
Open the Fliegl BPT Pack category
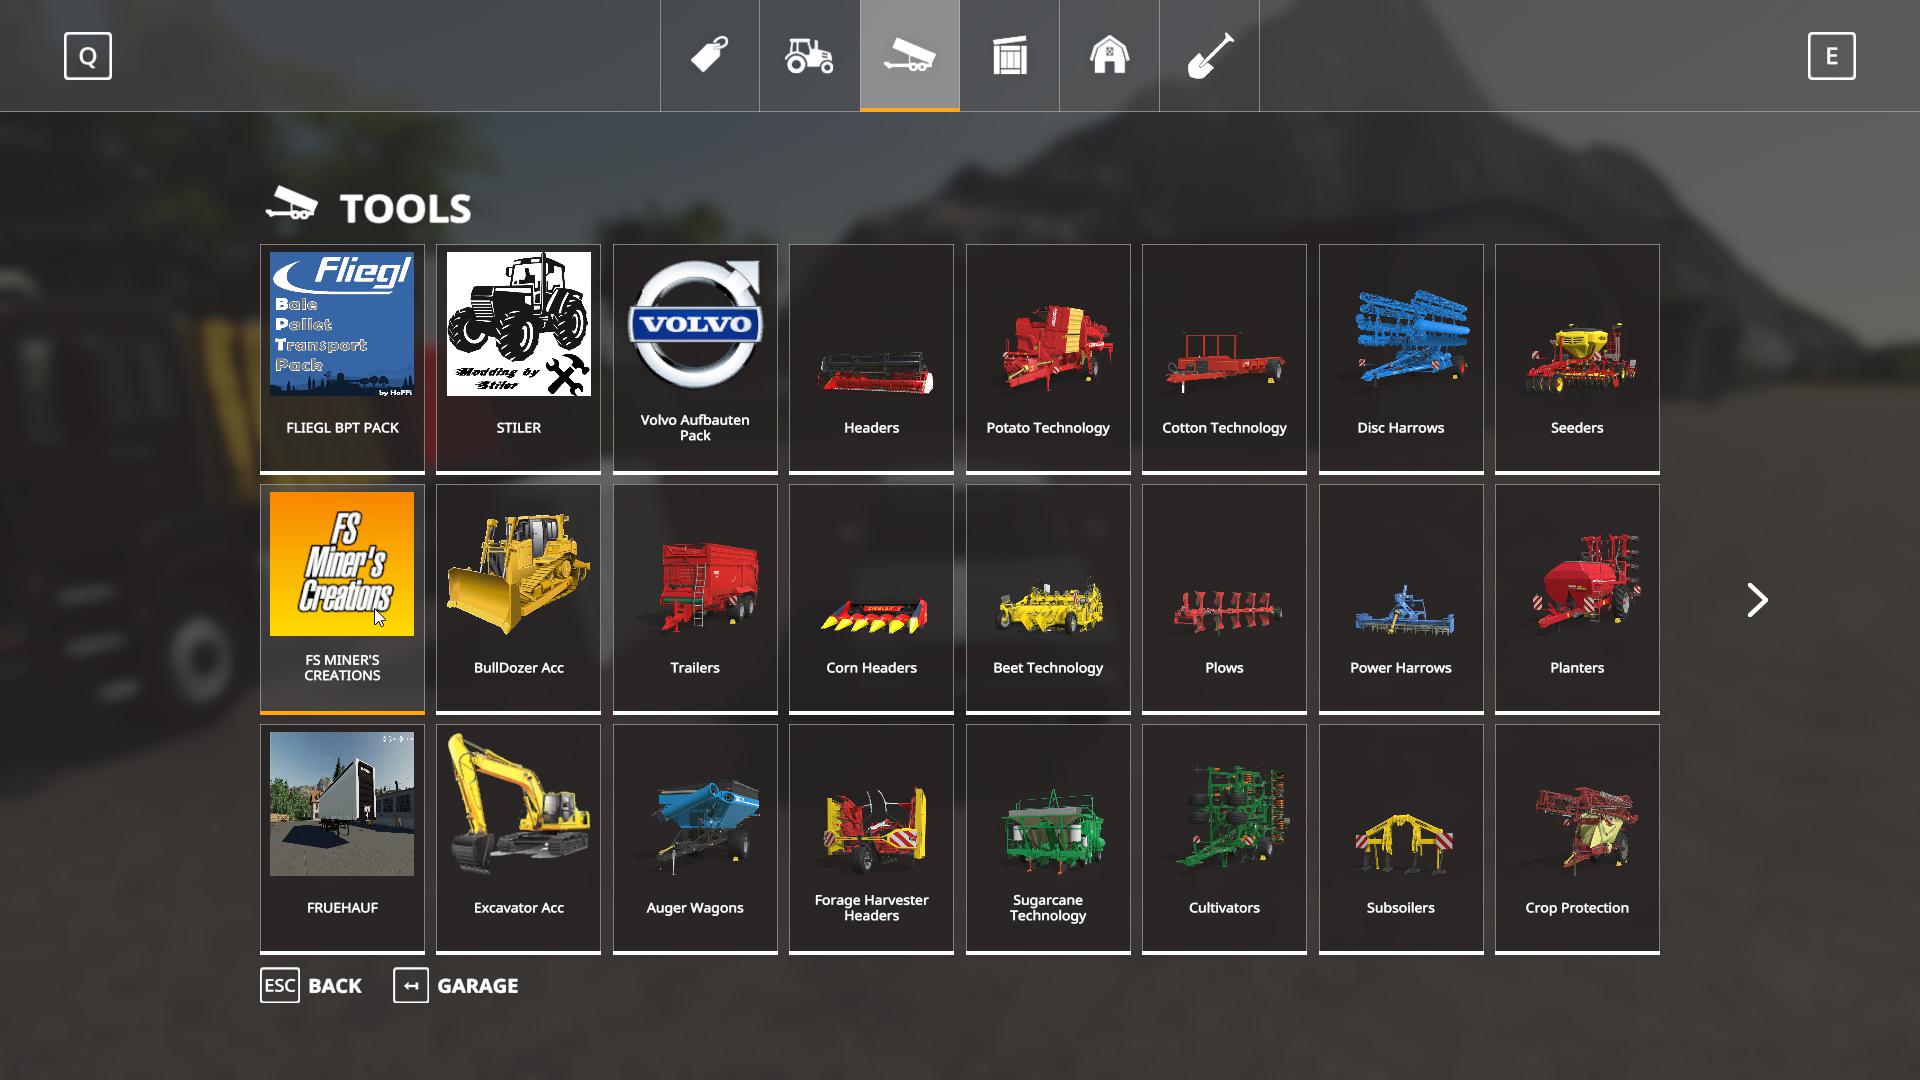[342, 357]
